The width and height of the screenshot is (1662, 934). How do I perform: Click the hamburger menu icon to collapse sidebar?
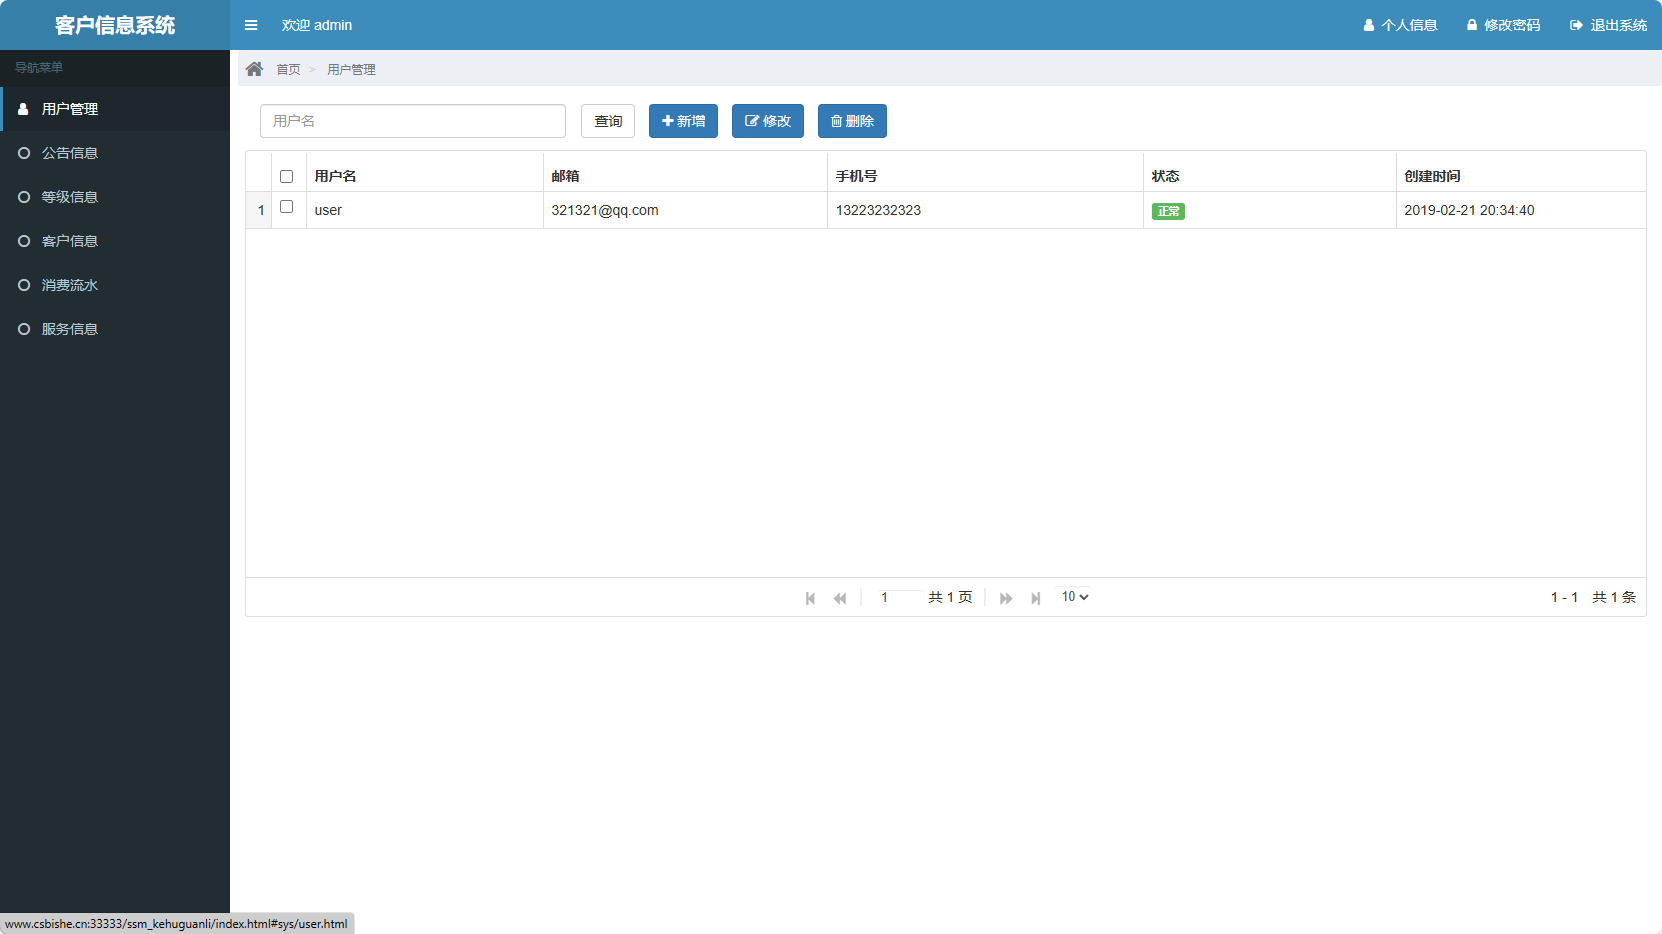point(251,25)
